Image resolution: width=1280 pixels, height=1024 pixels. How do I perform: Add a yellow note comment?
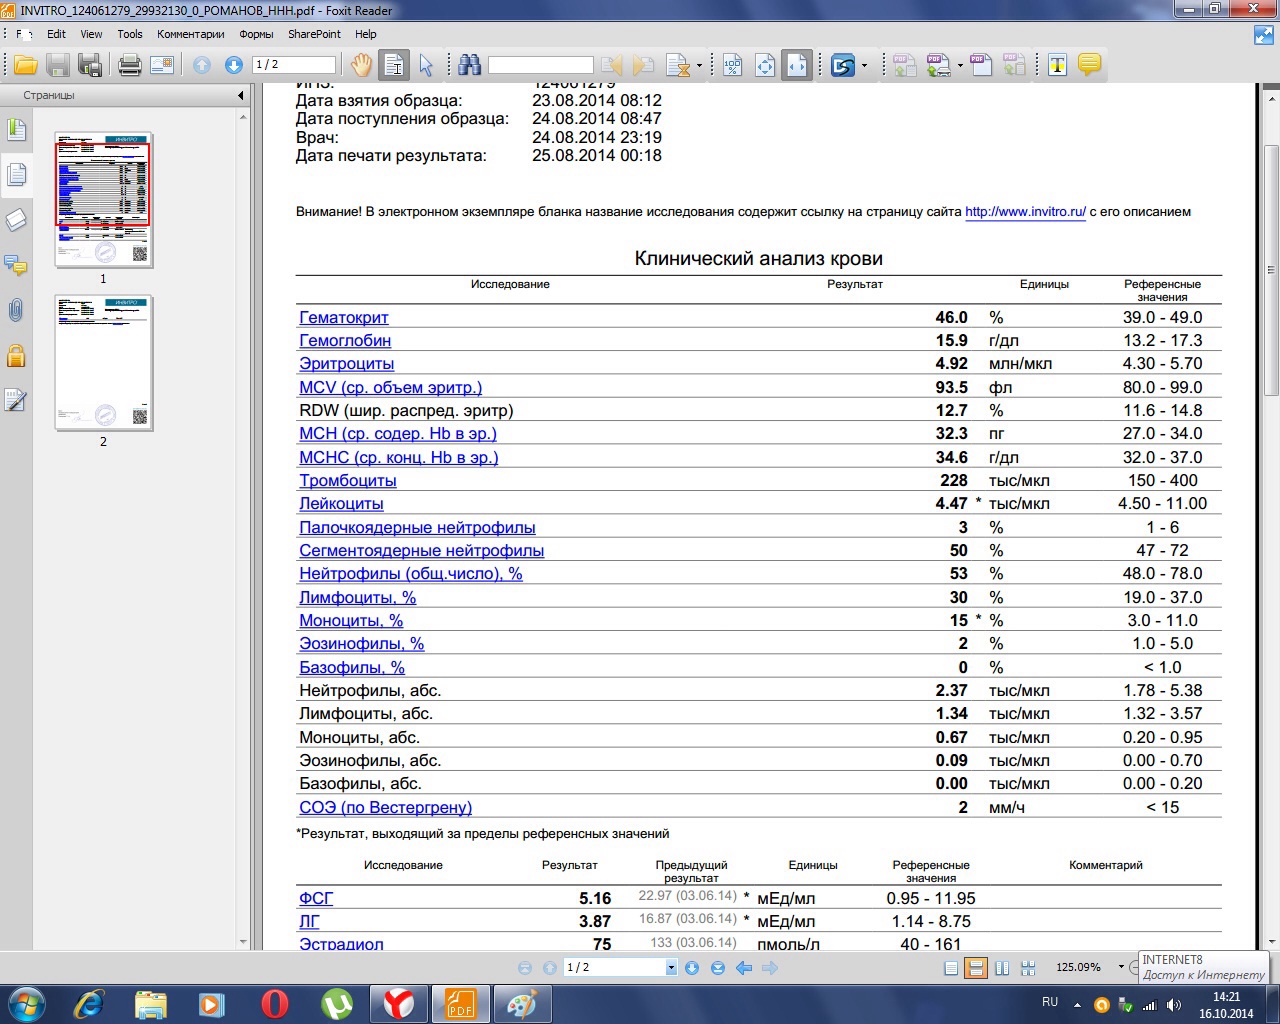1089,66
